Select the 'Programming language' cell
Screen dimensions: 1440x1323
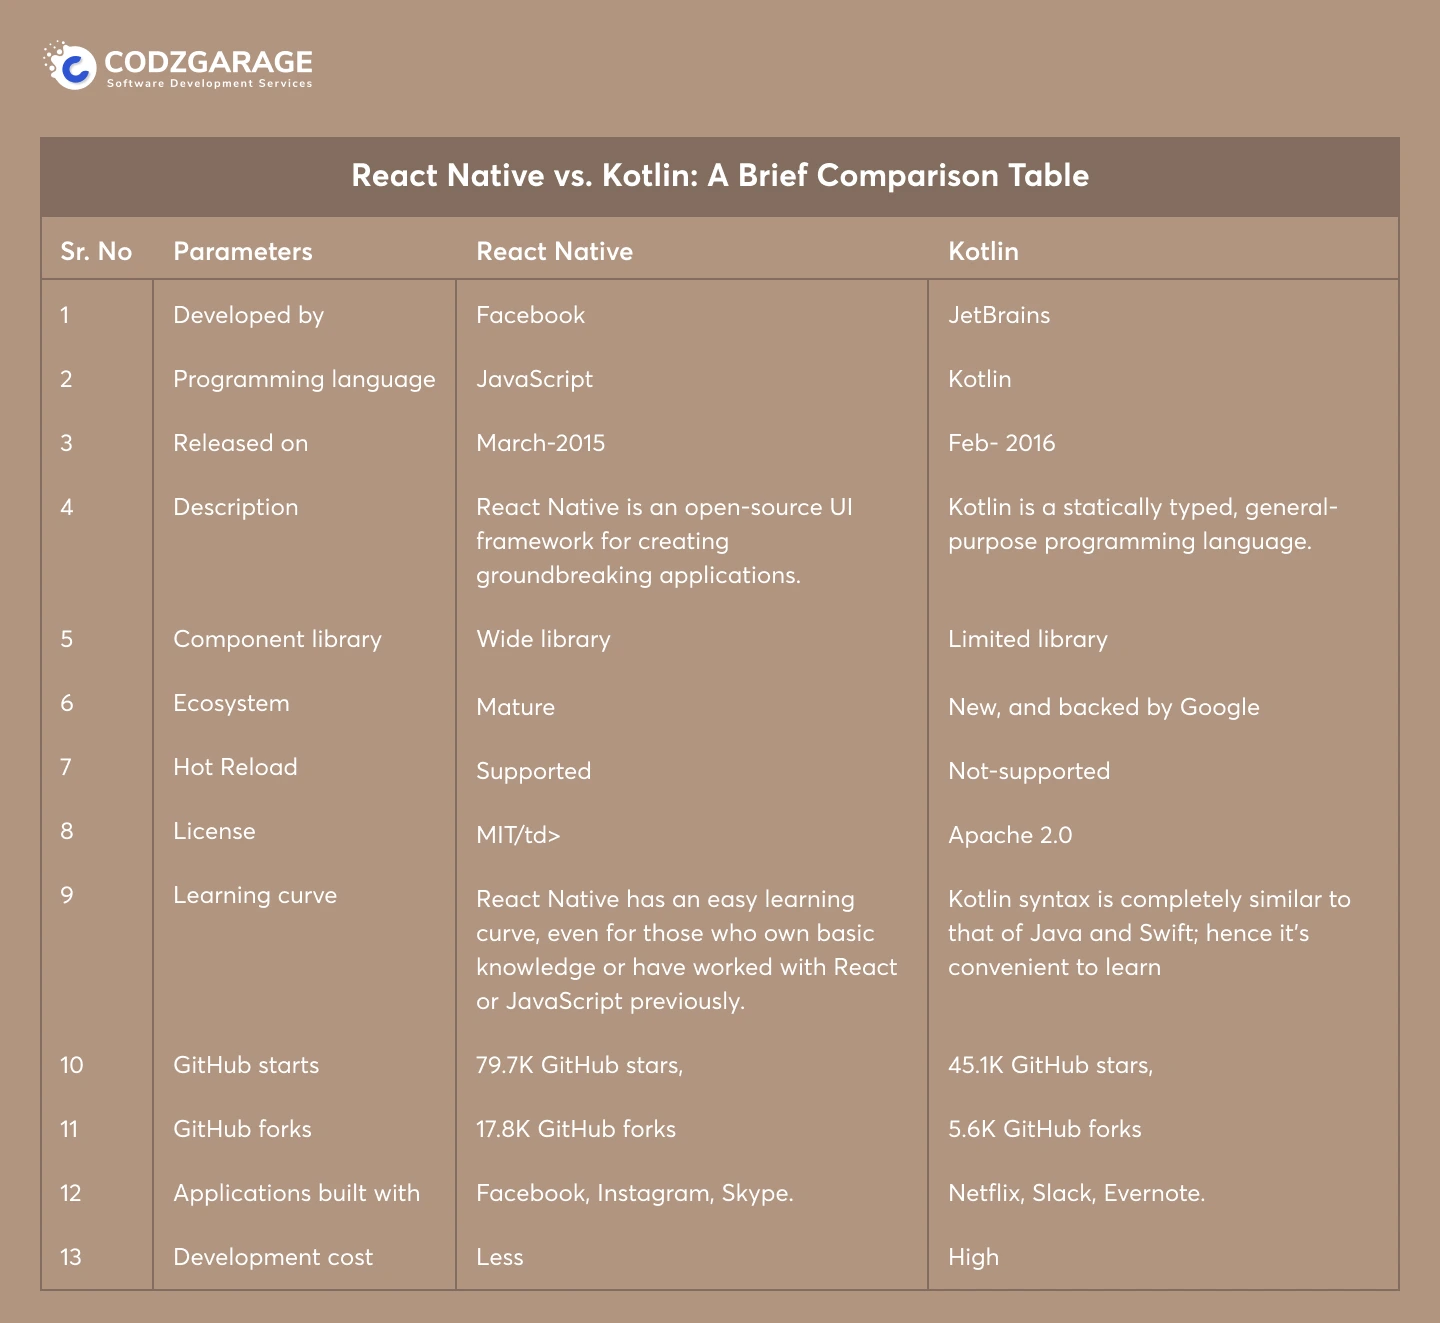[x=304, y=379]
